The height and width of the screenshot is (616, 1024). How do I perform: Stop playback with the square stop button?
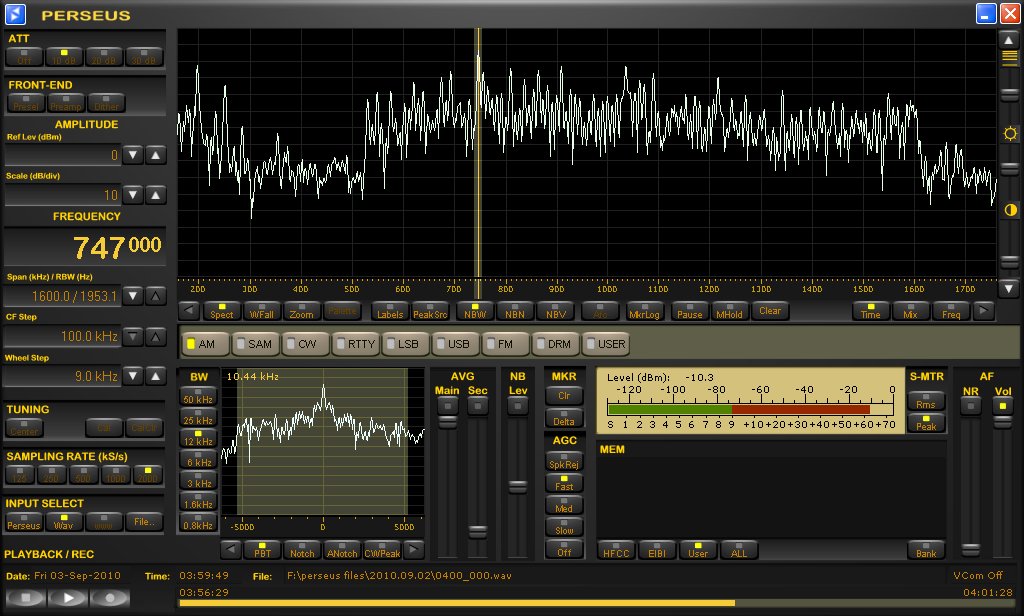click(25, 598)
